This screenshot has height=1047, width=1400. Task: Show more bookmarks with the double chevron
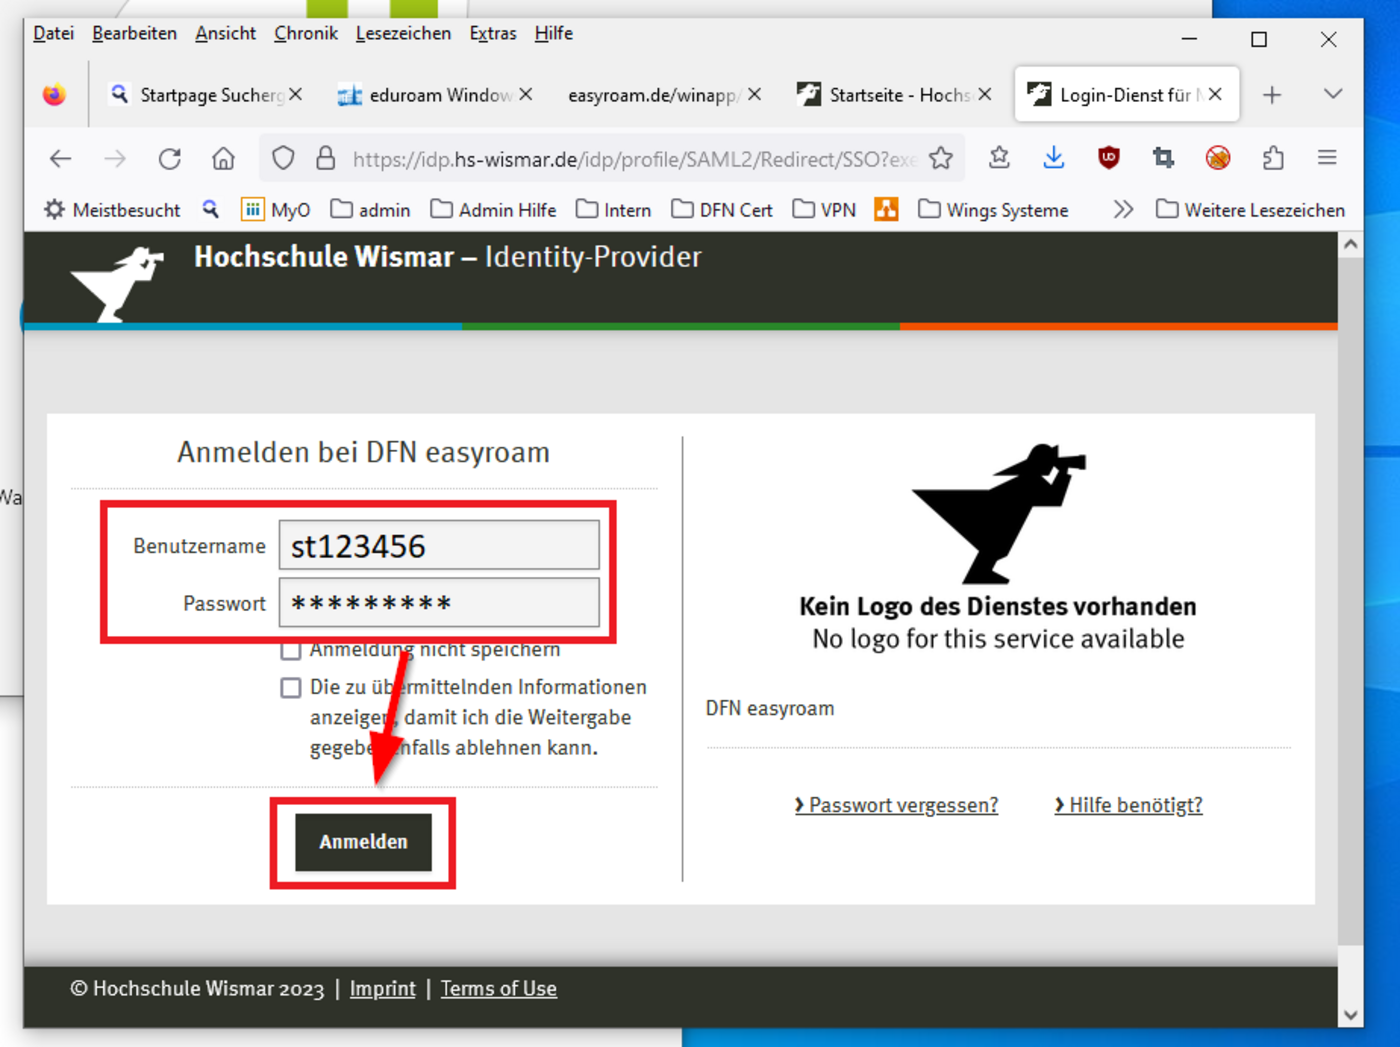1123,210
